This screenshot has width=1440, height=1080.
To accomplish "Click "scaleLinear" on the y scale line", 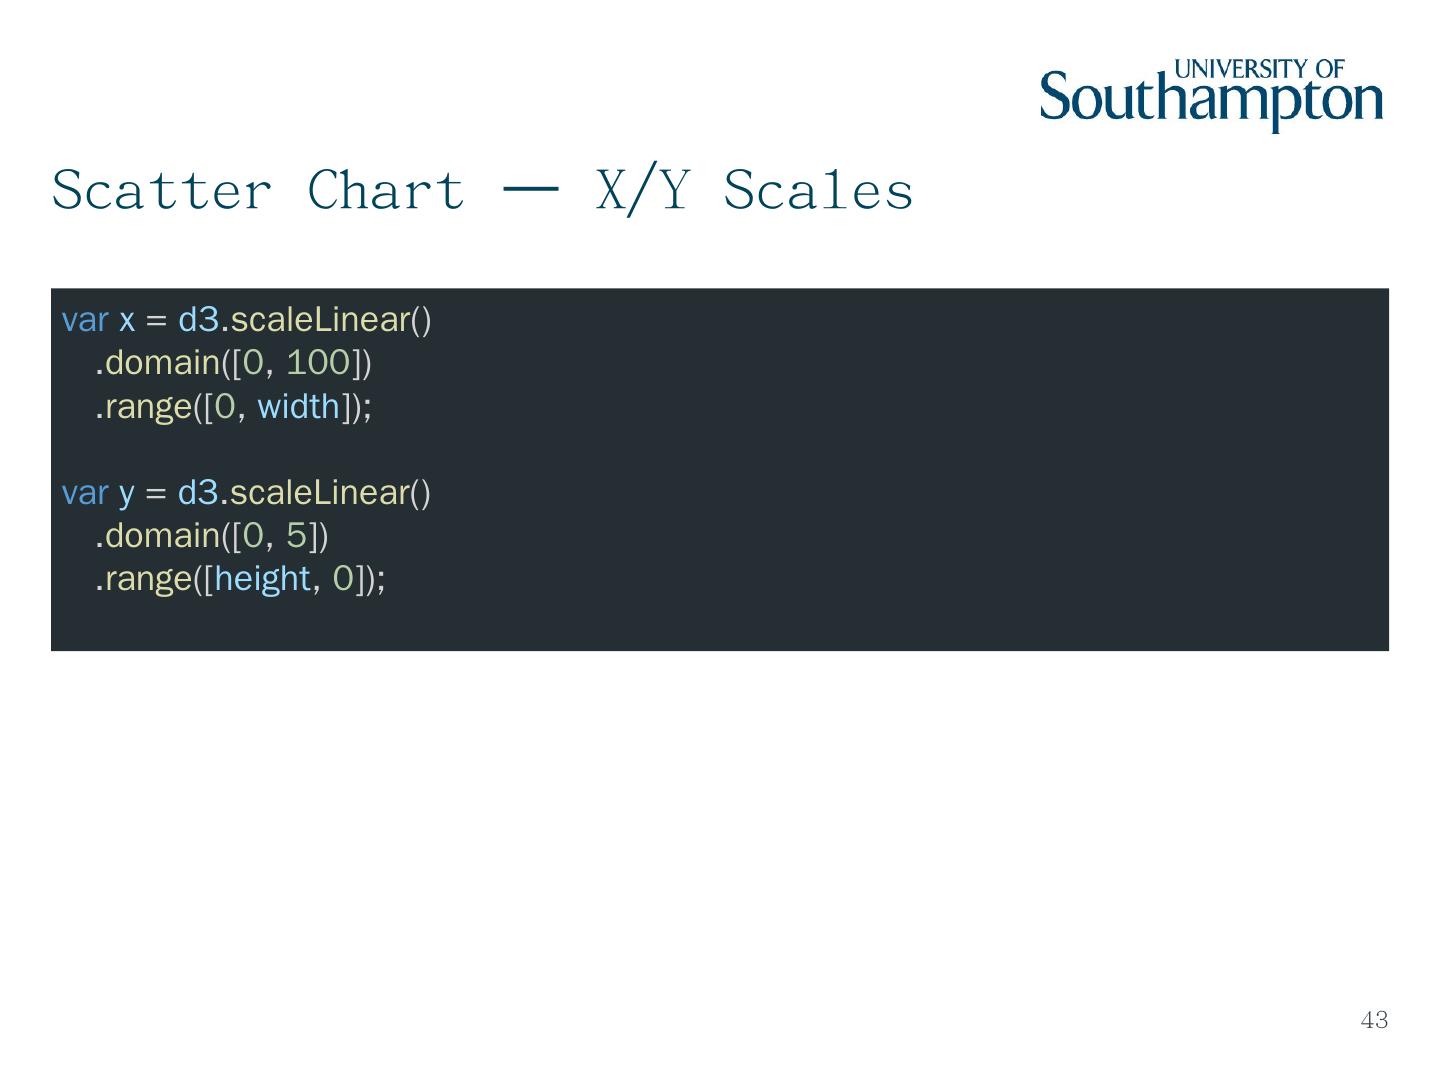I will tap(320, 493).
